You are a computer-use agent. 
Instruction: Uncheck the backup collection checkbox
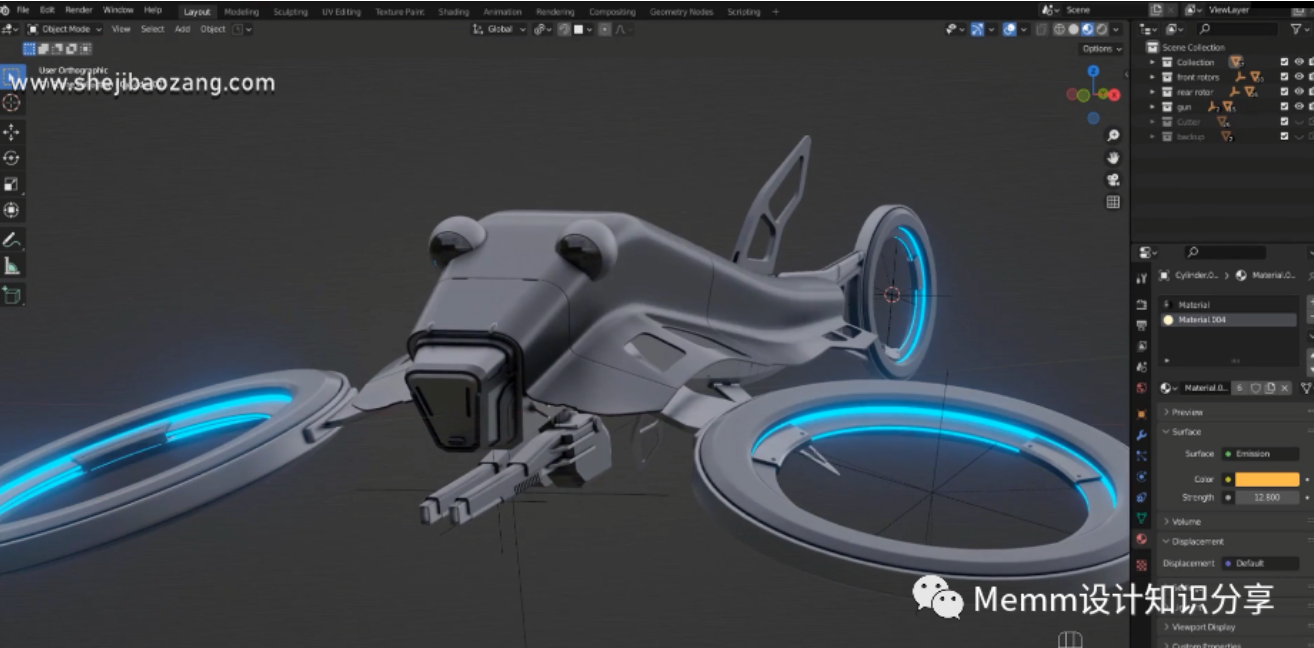[x=1284, y=136]
